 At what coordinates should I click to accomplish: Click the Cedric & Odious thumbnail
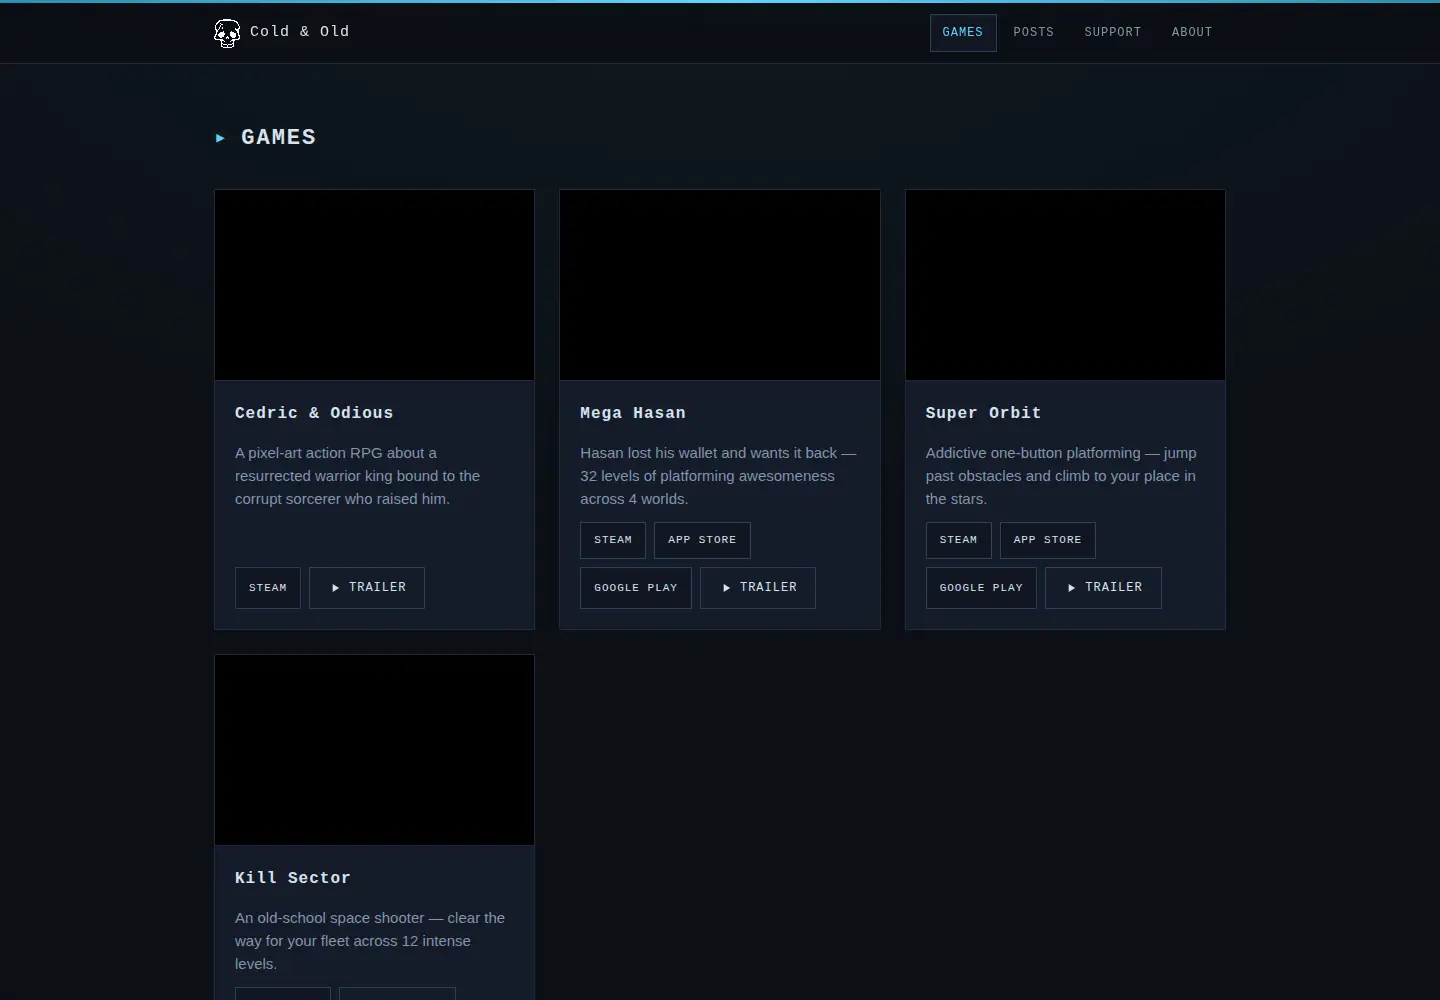(x=374, y=285)
